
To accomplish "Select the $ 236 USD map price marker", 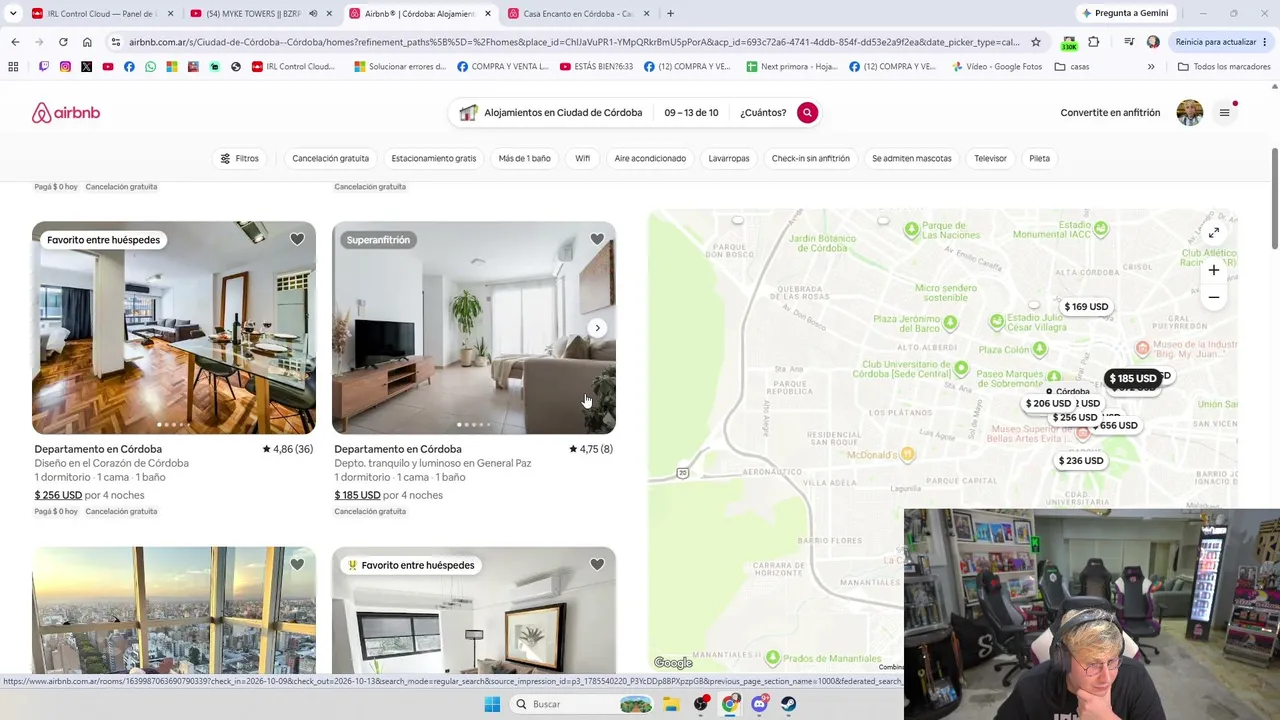I will click(1081, 461).
